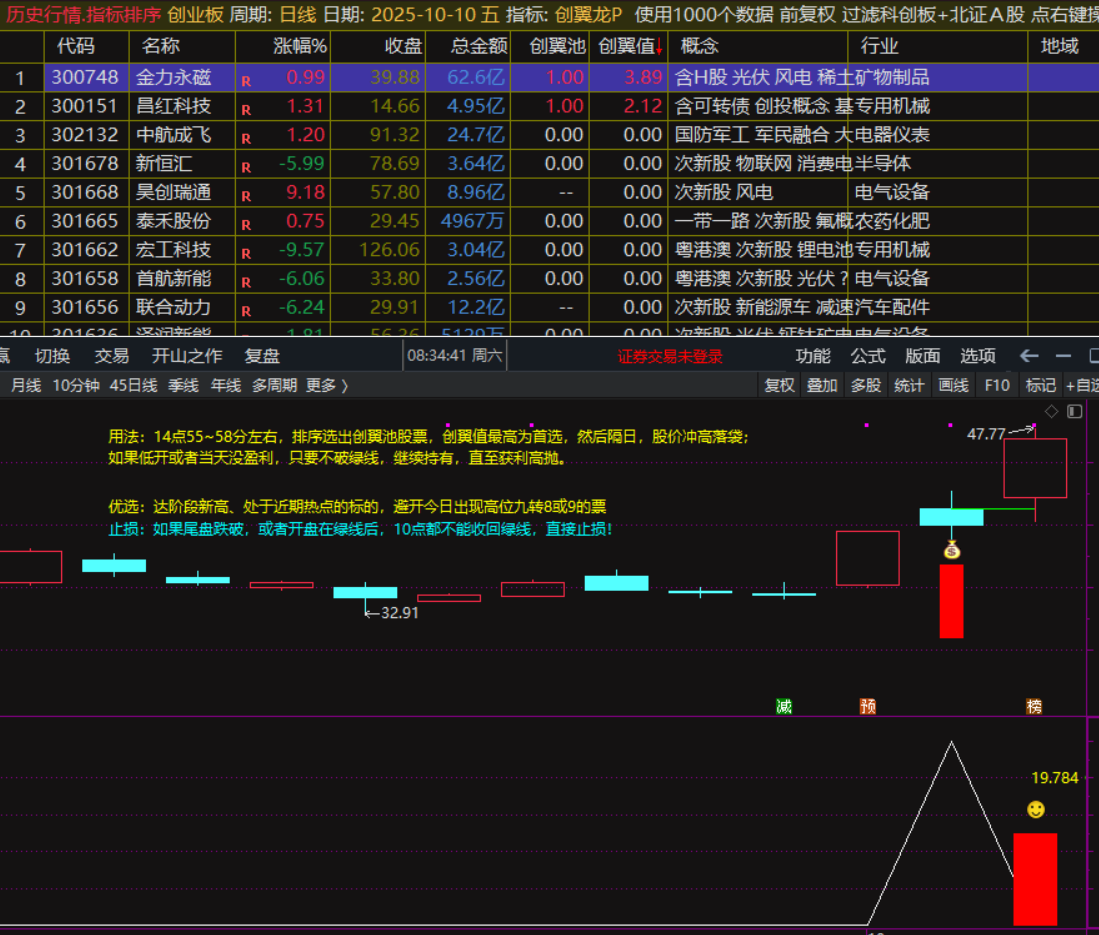The image size is (1099, 935).
Task: Open the 选项 menu
Action: pos(977,356)
